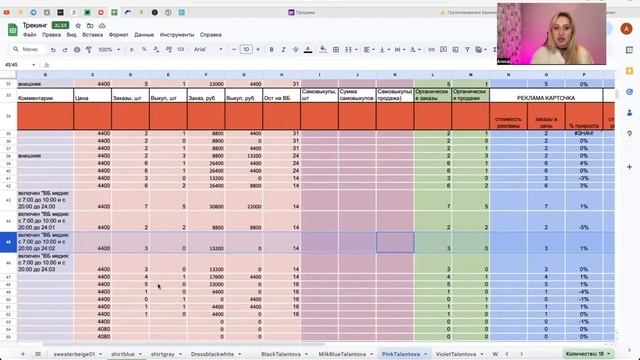This screenshot has height=360, width=640.
Task: Click the move to folder icon
Action: click(90, 25)
